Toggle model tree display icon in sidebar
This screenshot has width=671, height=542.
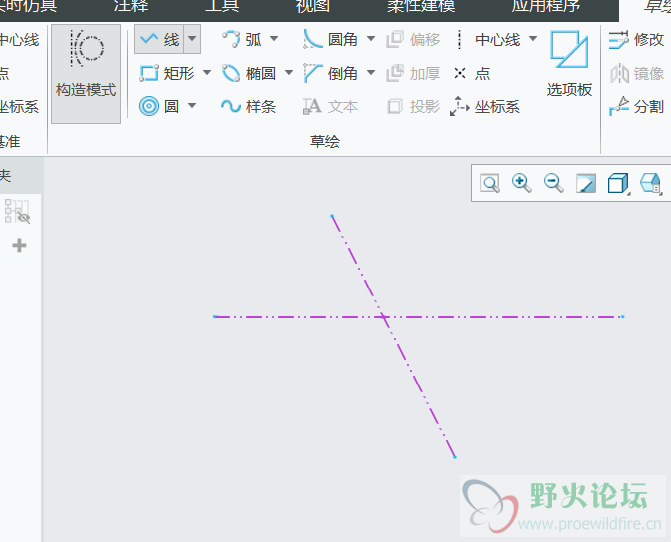(x=17, y=211)
